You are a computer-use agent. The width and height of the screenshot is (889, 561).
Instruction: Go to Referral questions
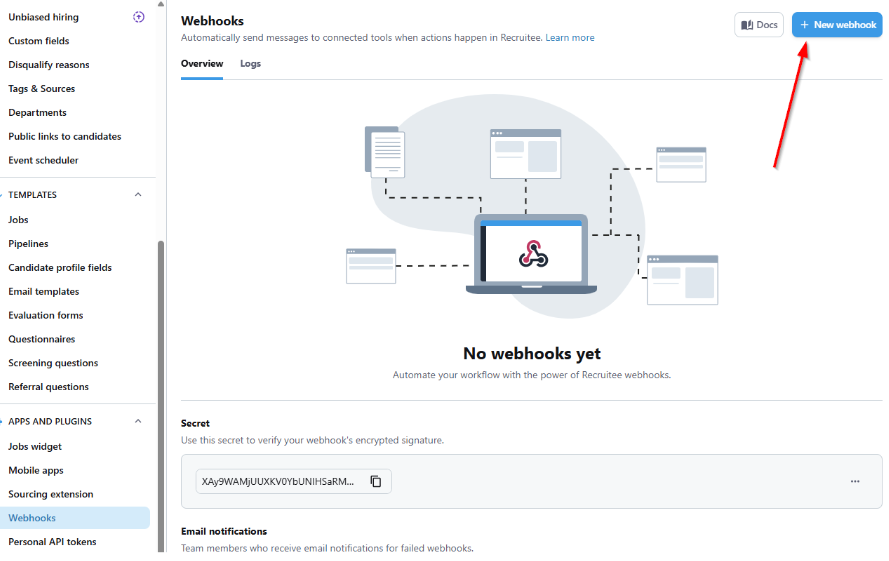click(48, 386)
